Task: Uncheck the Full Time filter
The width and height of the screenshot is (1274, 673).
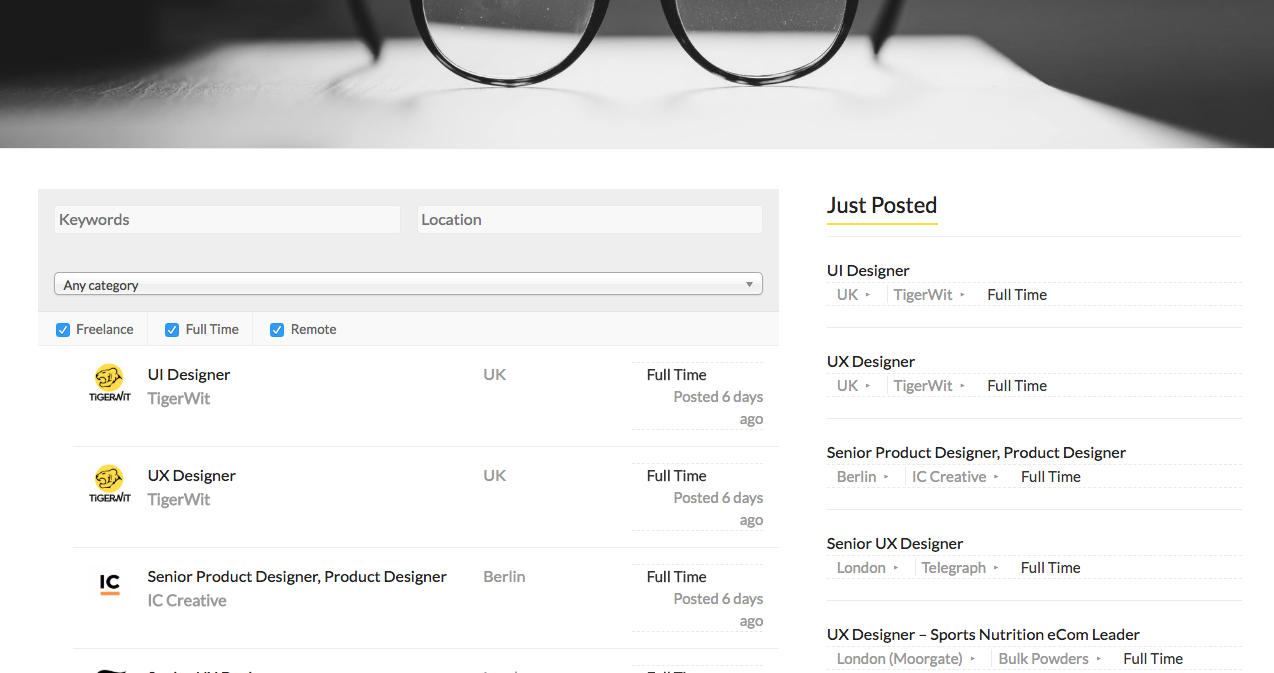Action: coord(172,330)
